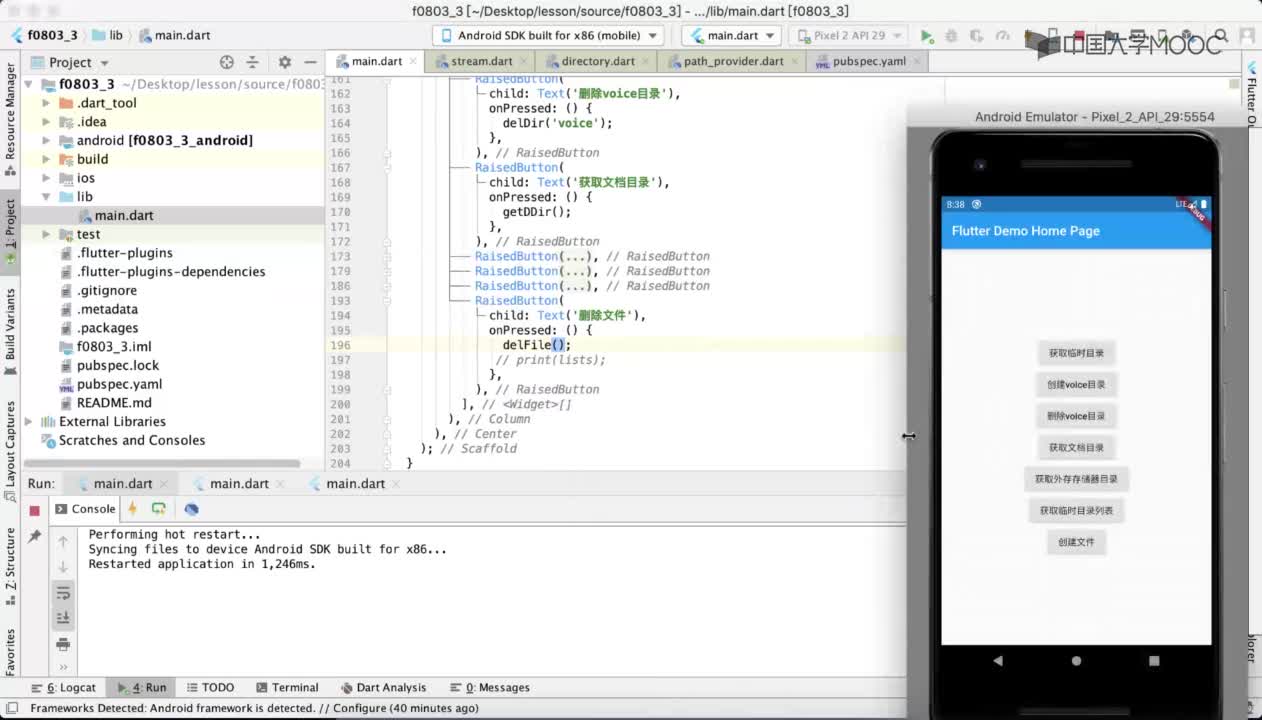
Task: Expand the build folder
Action: click(46, 160)
